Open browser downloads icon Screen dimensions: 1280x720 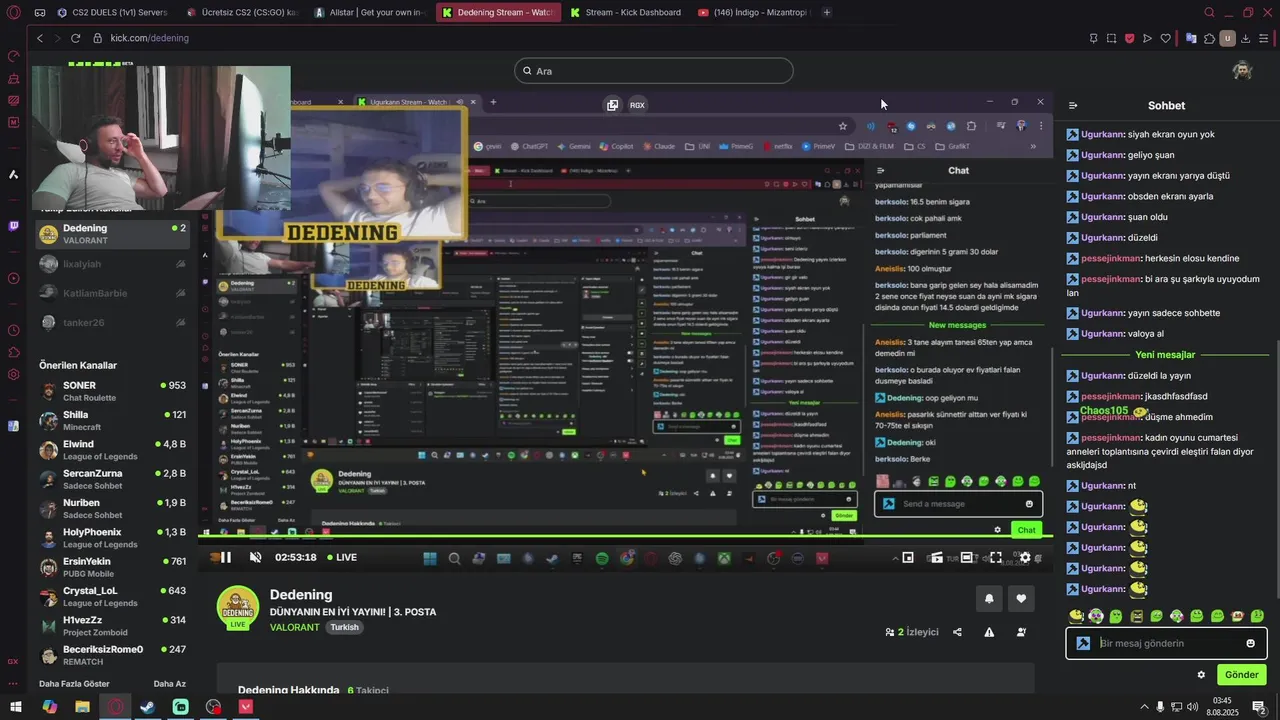pos(1245,38)
